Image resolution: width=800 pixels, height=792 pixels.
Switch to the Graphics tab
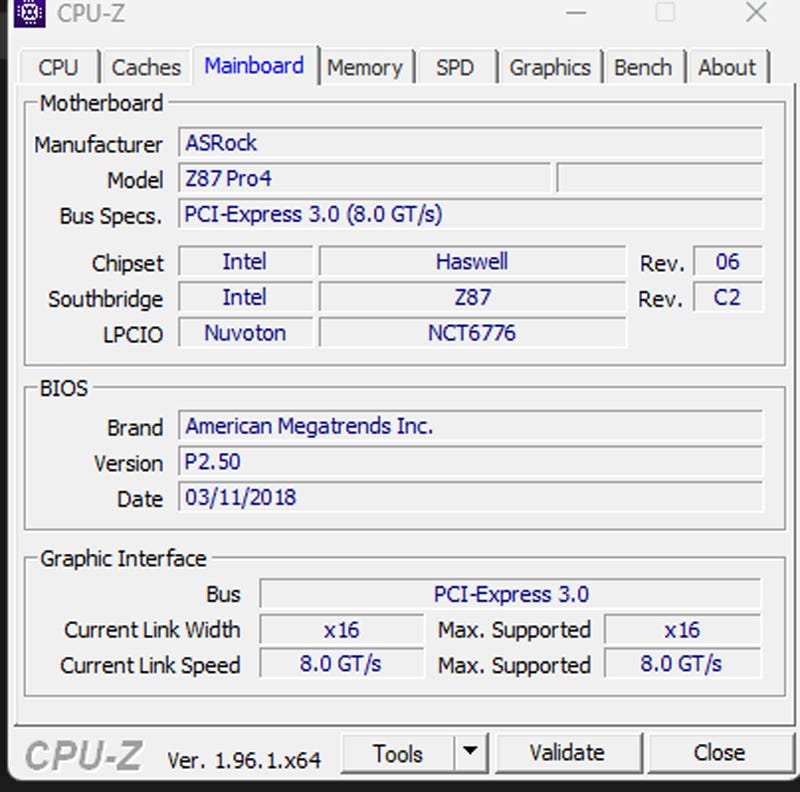click(550, 67)
